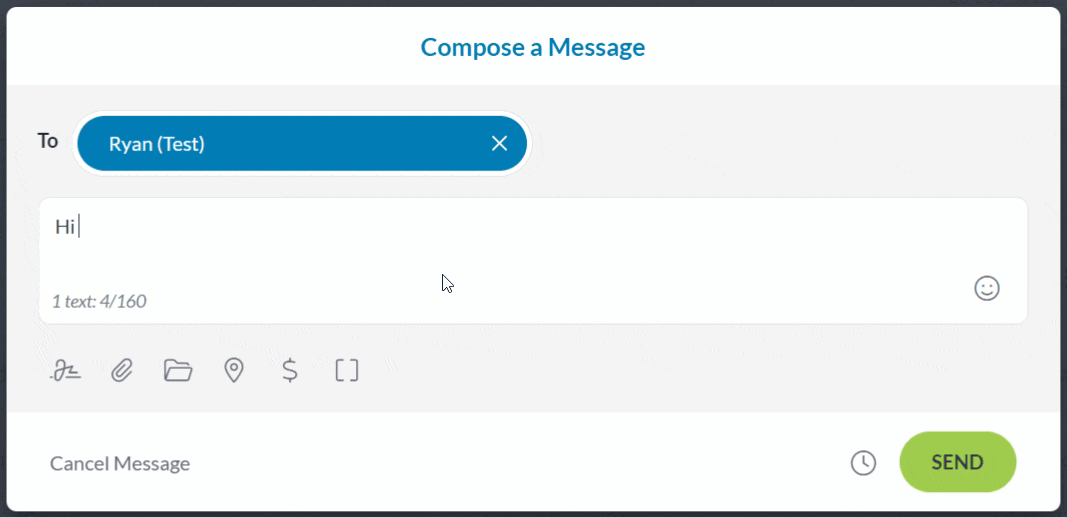
Task: Open the folder icon below the message
Action: coord(178,371)
